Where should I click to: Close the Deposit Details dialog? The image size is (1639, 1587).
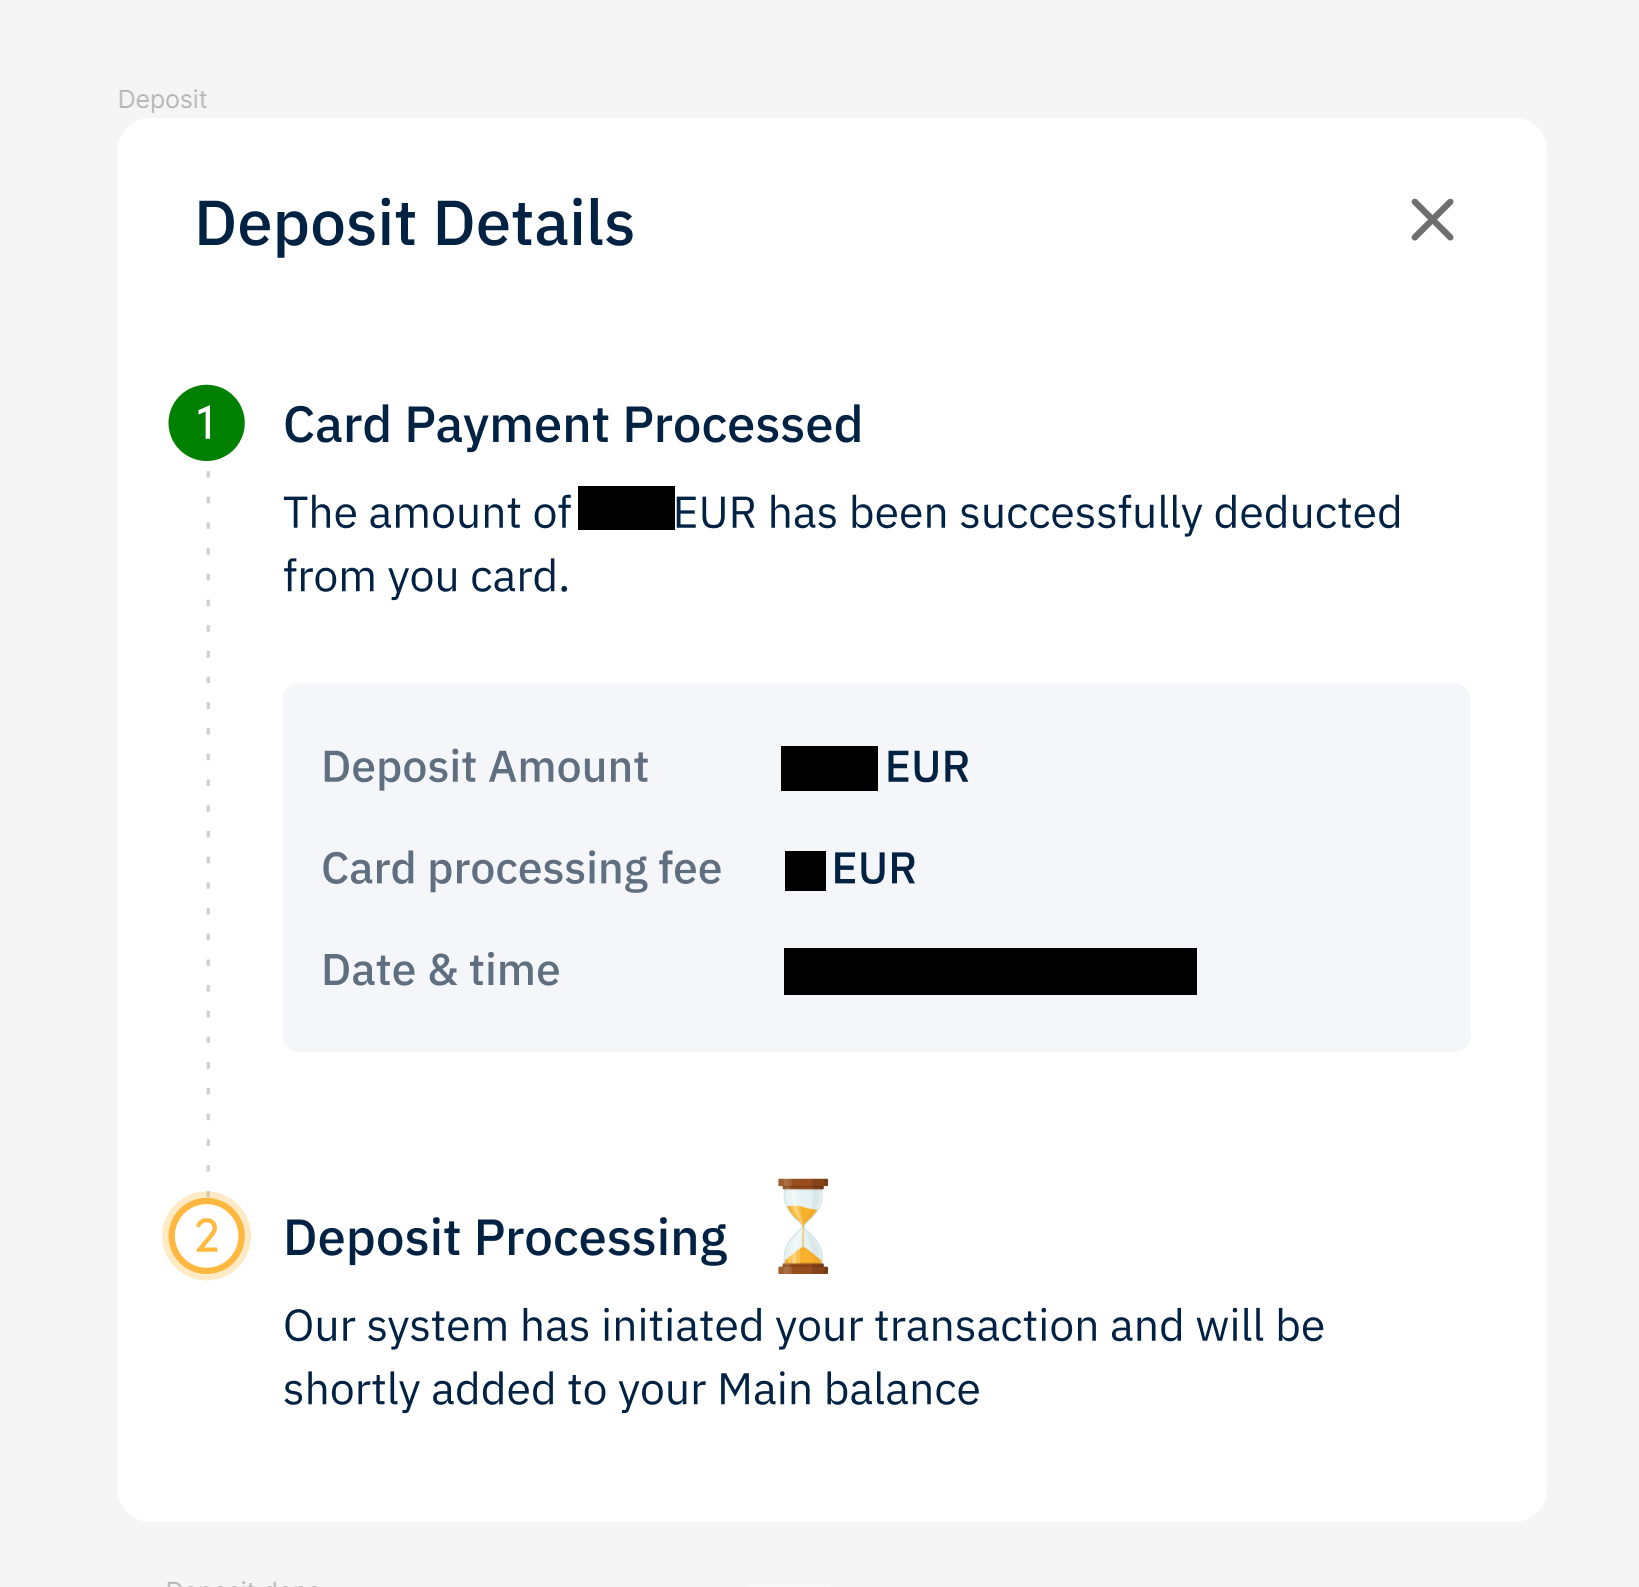coord(1432,220)
